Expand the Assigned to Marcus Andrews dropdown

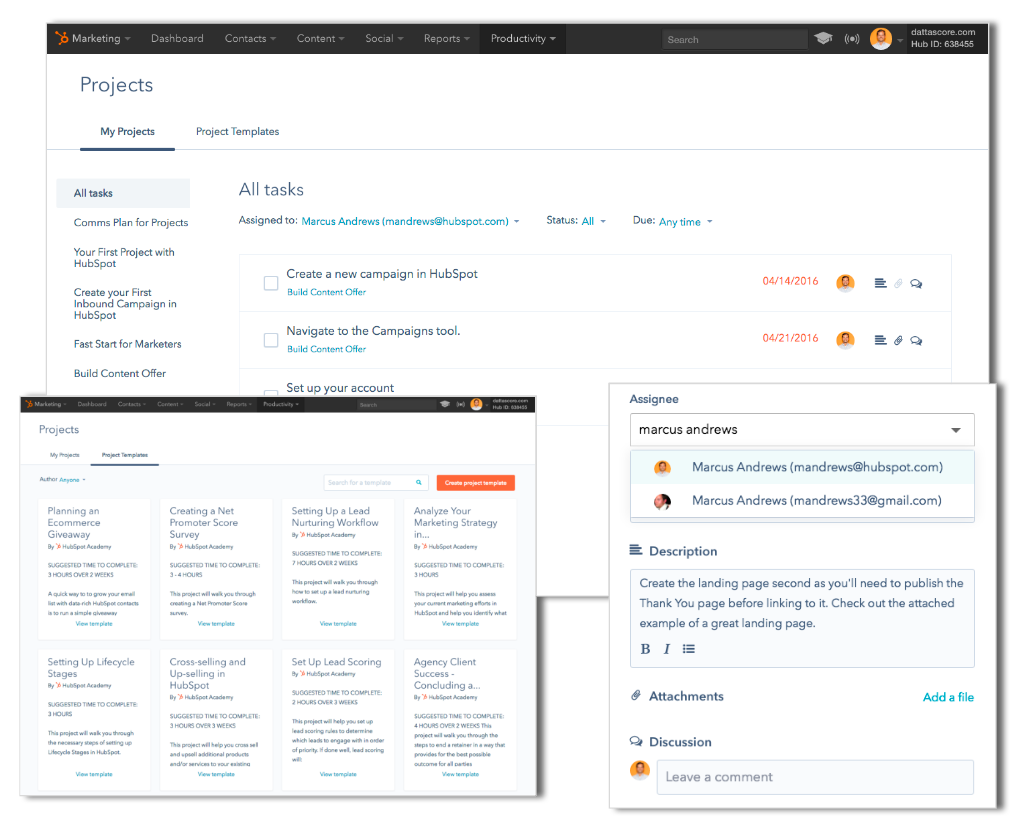point(410,222)
